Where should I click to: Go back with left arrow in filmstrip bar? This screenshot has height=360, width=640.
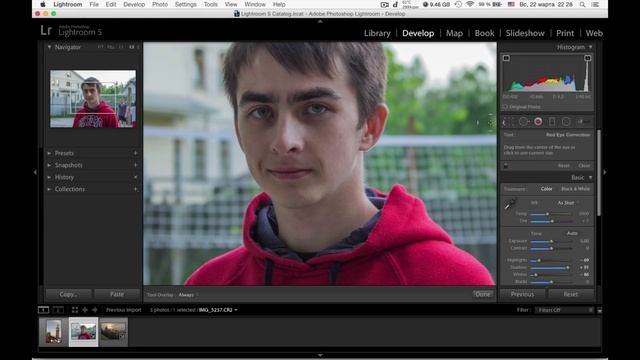coord(85,310)
